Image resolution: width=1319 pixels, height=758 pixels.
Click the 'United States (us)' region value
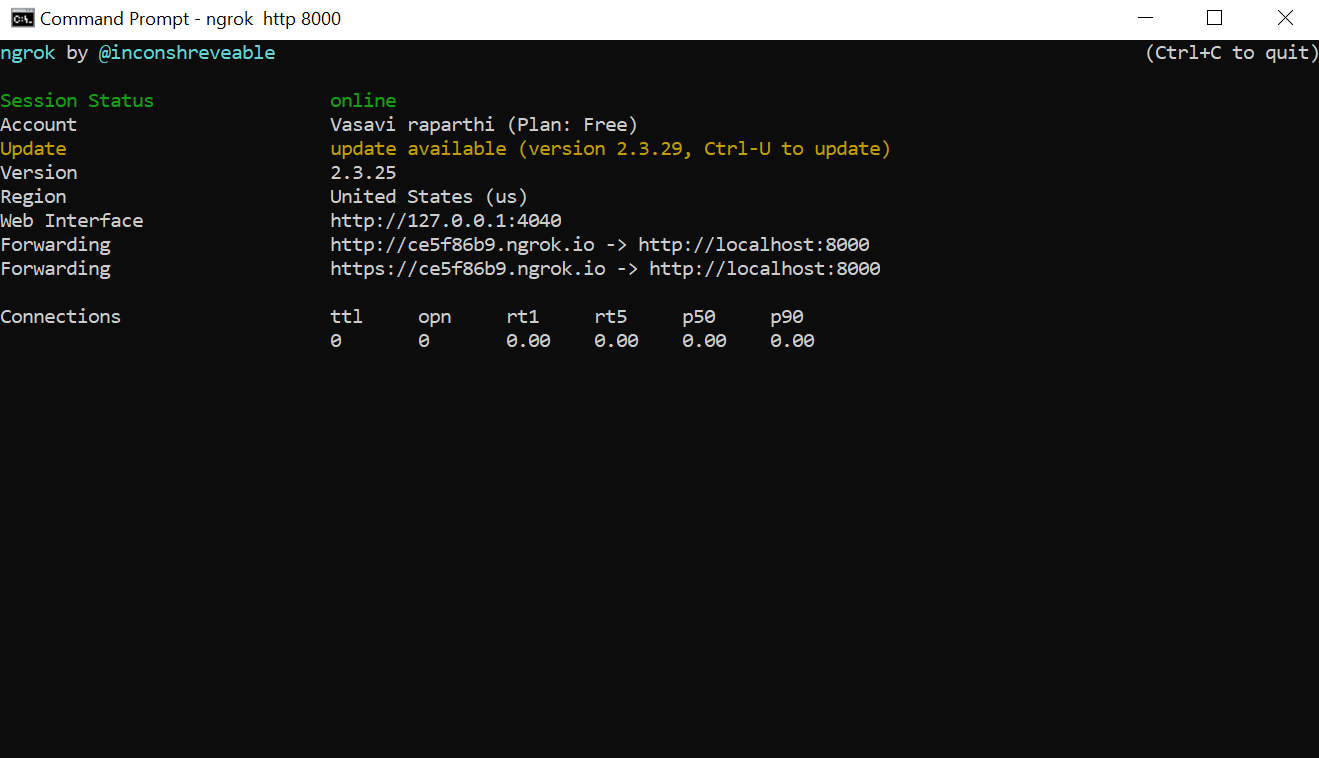[428, 197]
